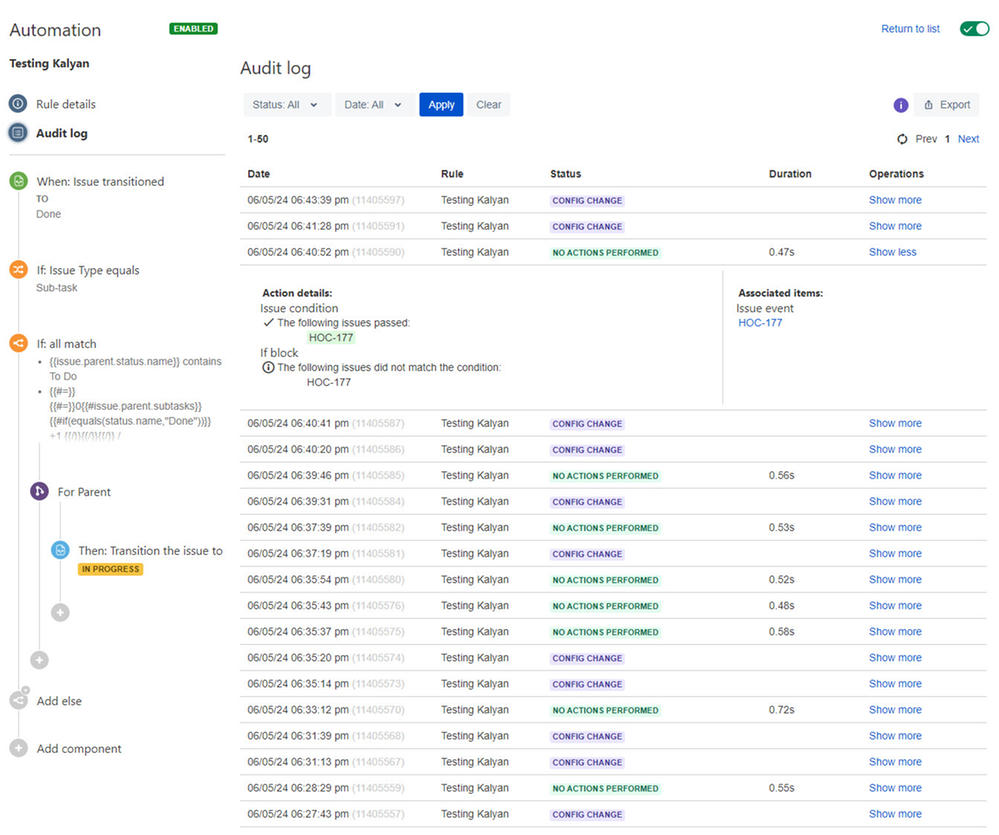Click the Rule details info icon

[x=18, y=104]
